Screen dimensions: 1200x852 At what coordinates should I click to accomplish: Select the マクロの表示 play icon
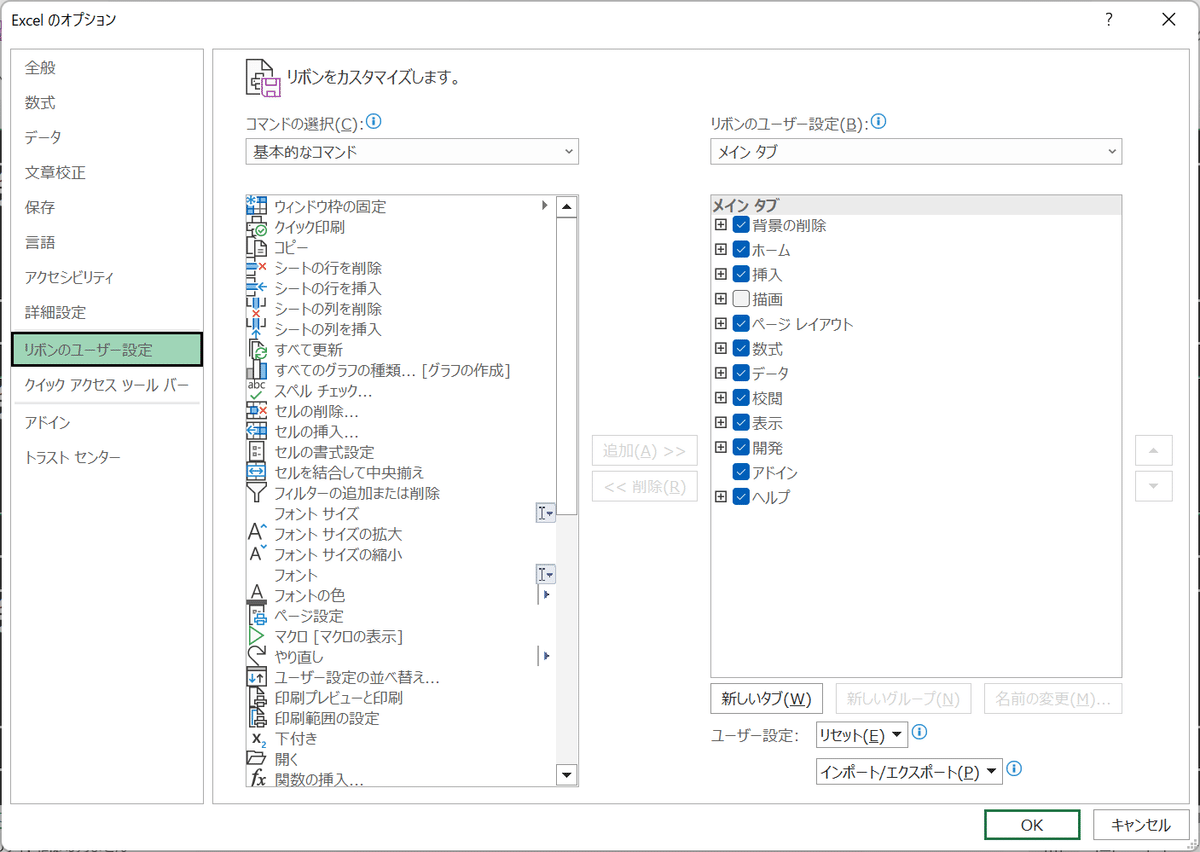pos(256,636)
